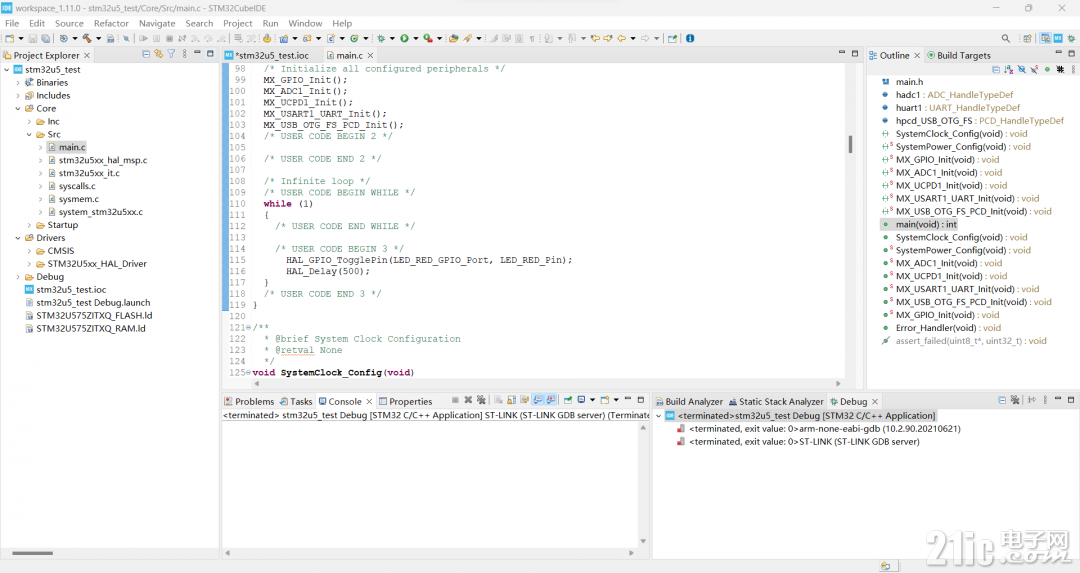This screenshot has height=573, width=1080.
Task: Switch to the Properties tab
Action: (405, 402)
